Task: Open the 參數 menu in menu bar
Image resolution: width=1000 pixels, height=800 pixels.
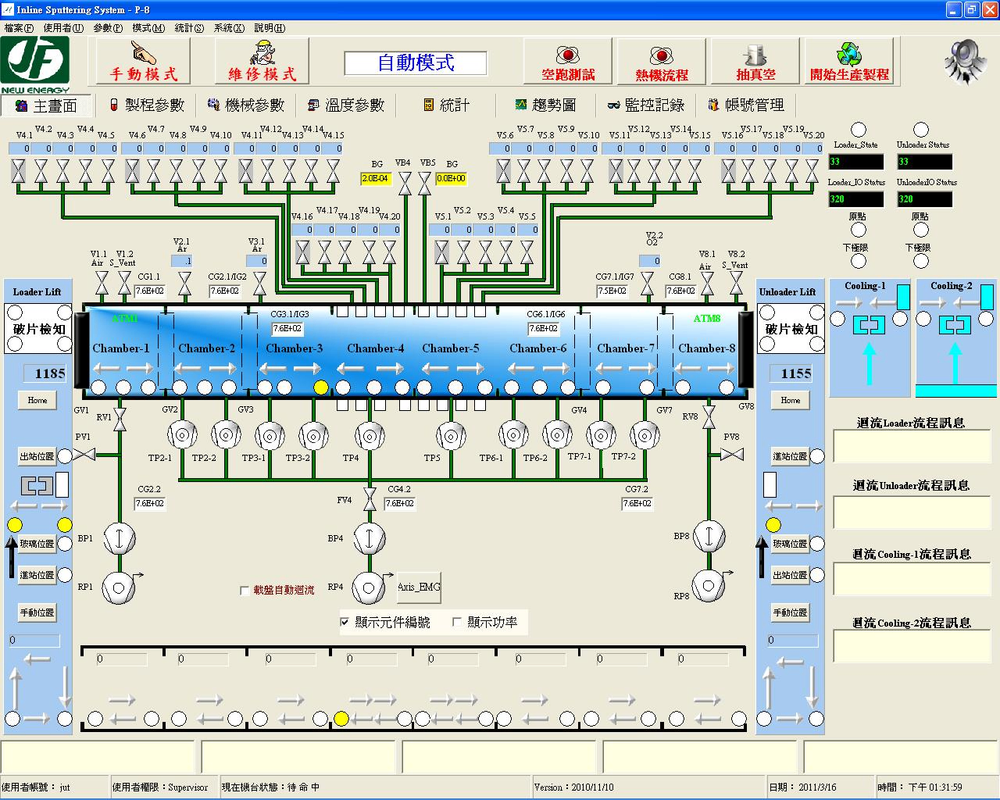Action: point(108,28)
